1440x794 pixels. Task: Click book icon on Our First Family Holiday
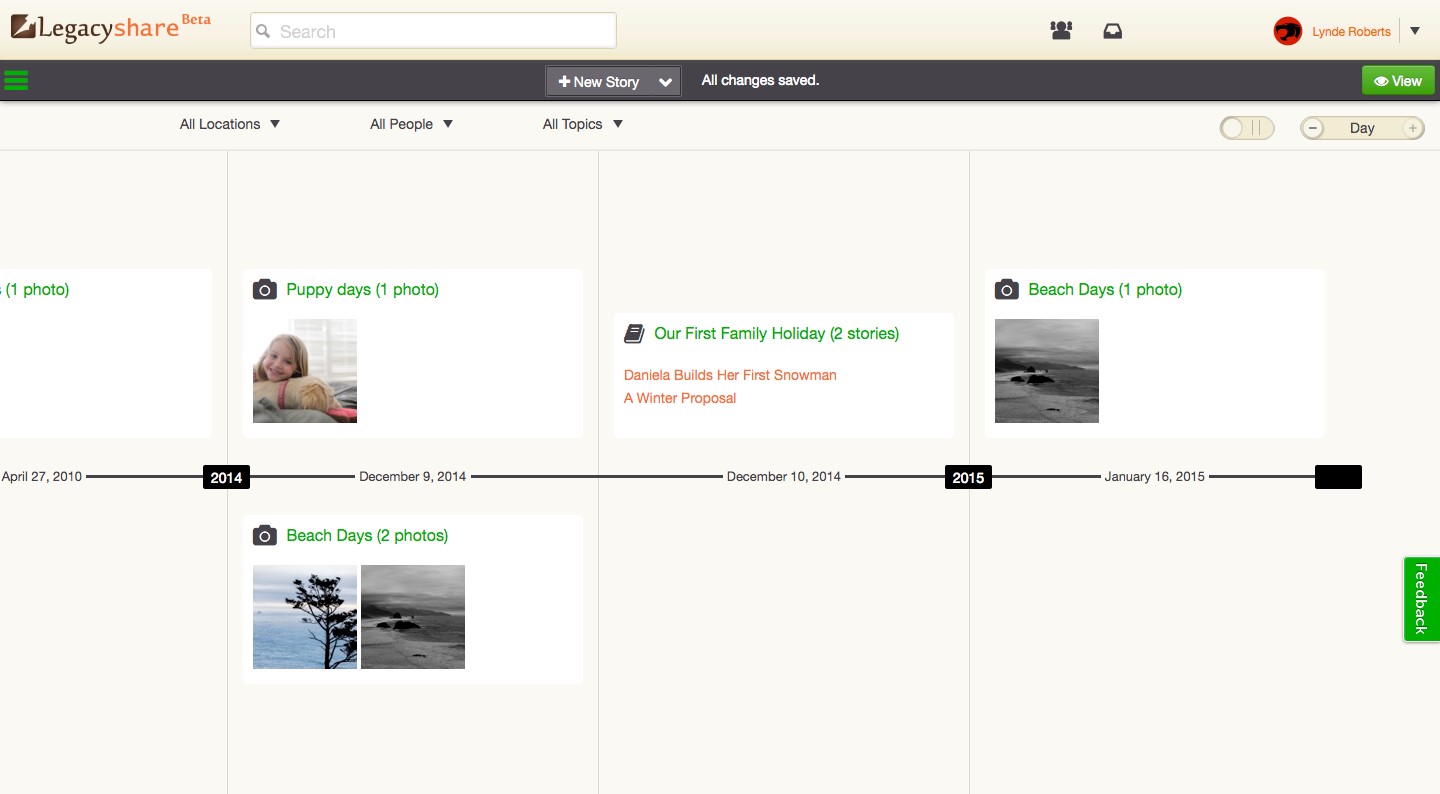coord(634,334)
